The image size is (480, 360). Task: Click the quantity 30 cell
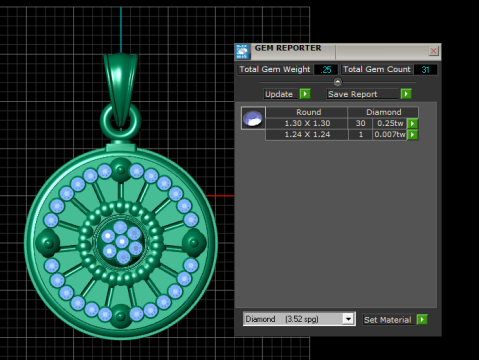pyautogui.click(x=360, y=123)
